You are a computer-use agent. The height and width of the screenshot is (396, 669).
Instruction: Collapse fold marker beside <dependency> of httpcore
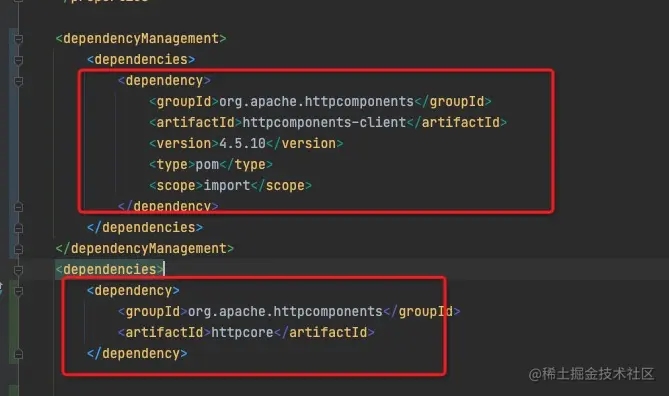(x=18, y=291)
